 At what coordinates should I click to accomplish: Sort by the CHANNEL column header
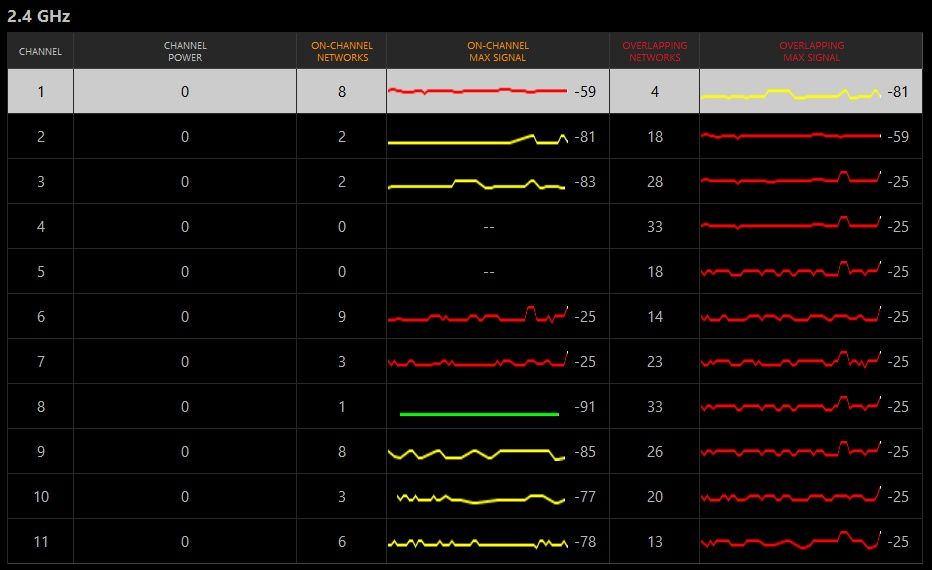coord(40,51)
